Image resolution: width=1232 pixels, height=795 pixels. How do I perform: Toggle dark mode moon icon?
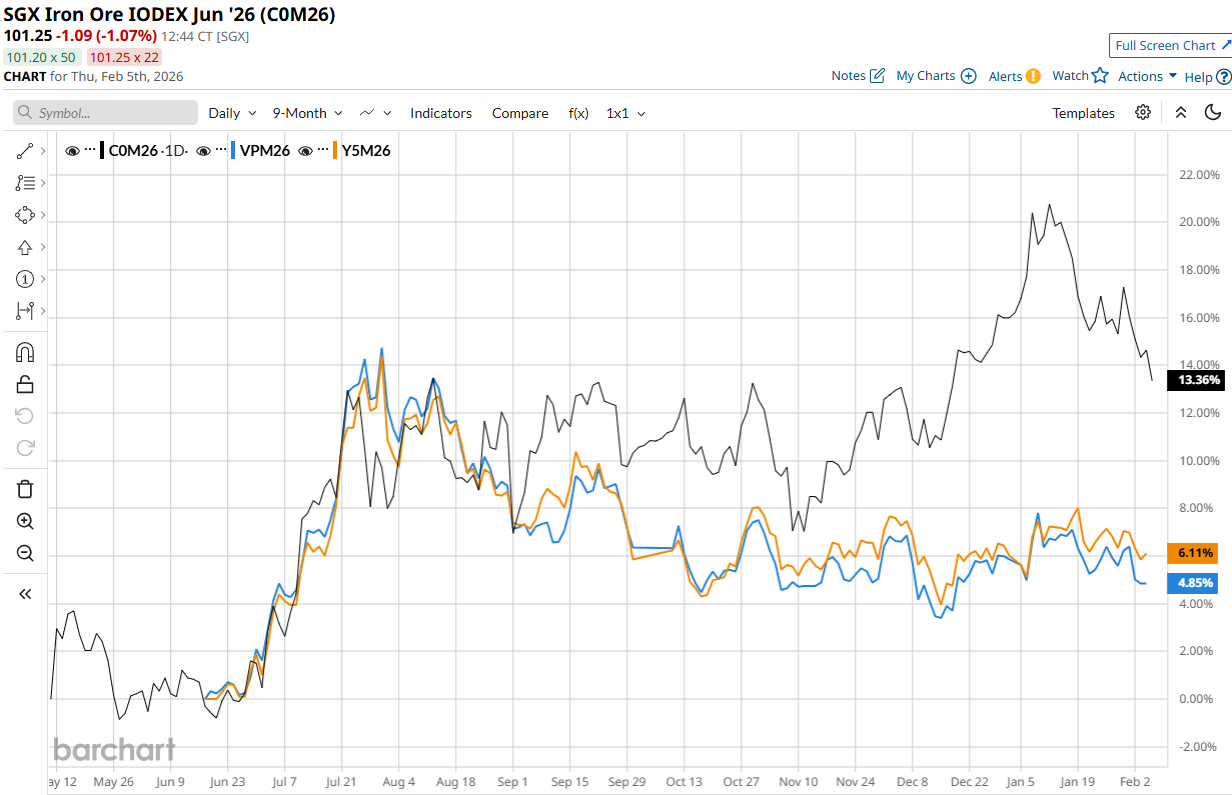pyautogui.click(x=1213, y=113)
